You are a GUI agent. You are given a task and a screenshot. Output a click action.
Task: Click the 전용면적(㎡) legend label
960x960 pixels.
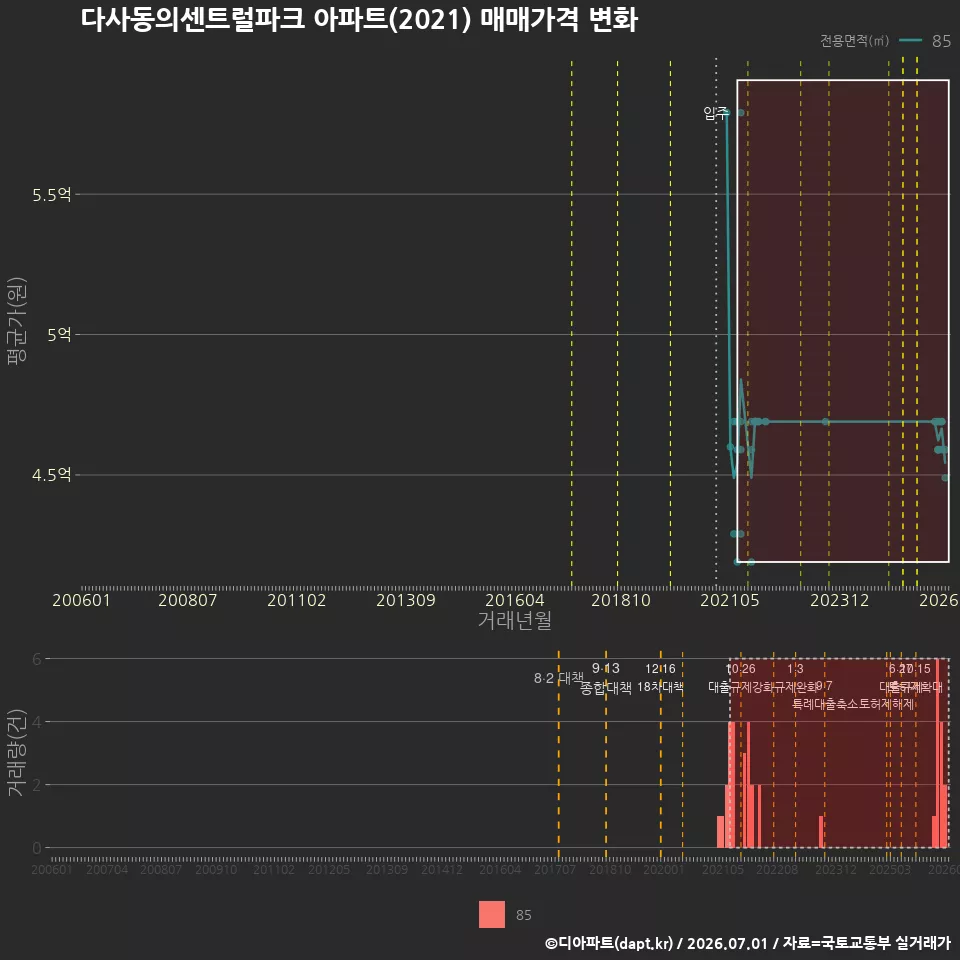pyautogui.click(x=854, y=40)
